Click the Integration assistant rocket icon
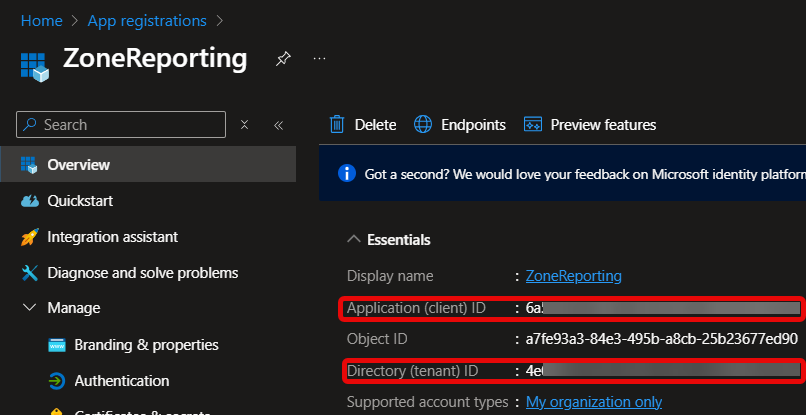 [x=29, y=237]
